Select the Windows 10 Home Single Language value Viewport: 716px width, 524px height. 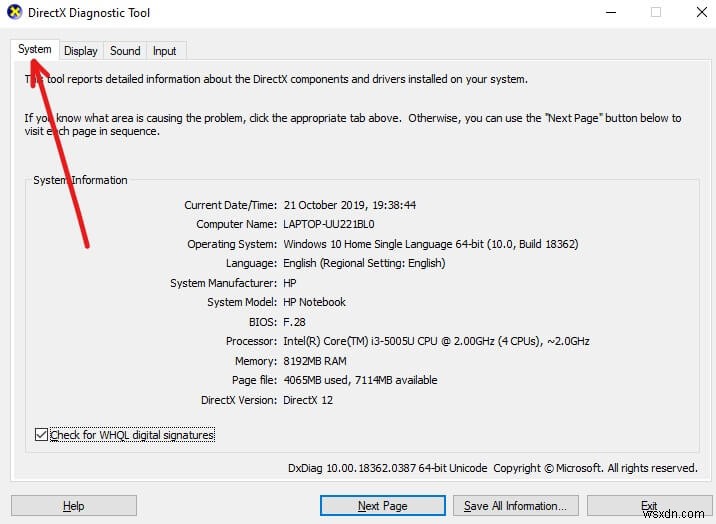coord(431,244)
